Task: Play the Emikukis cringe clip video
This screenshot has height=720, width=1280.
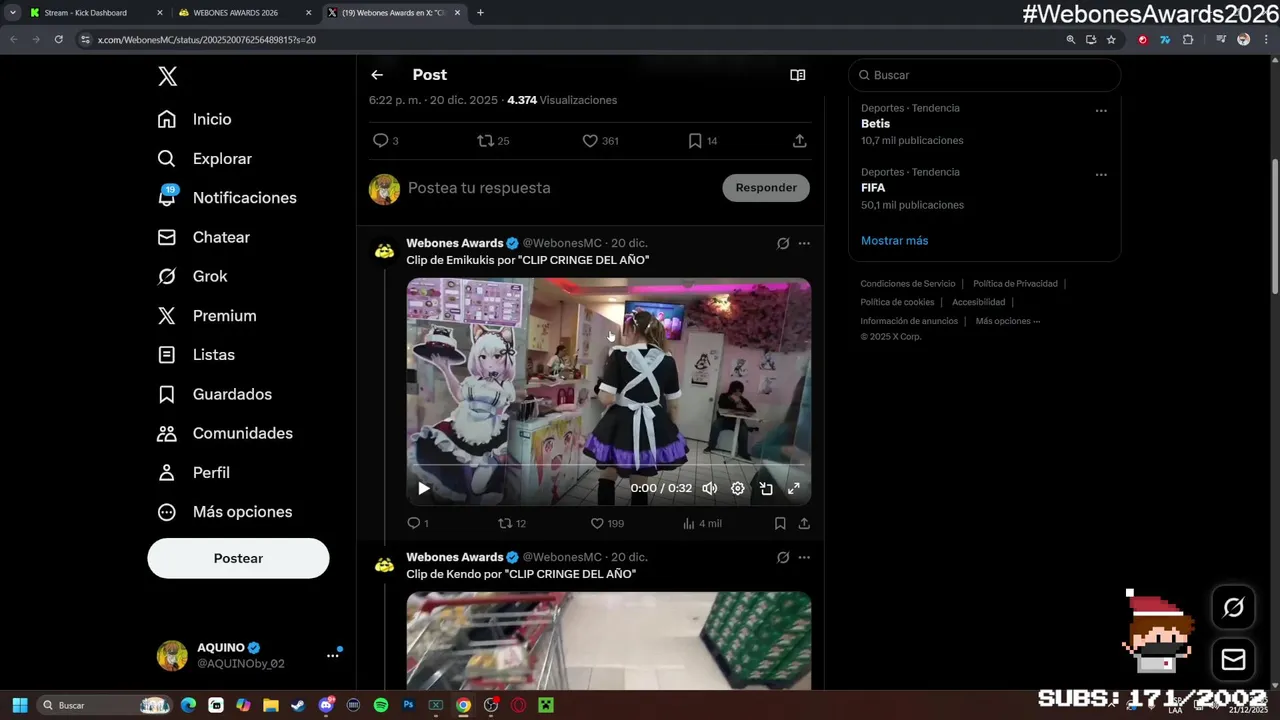Action: click(x=424, y=489)
